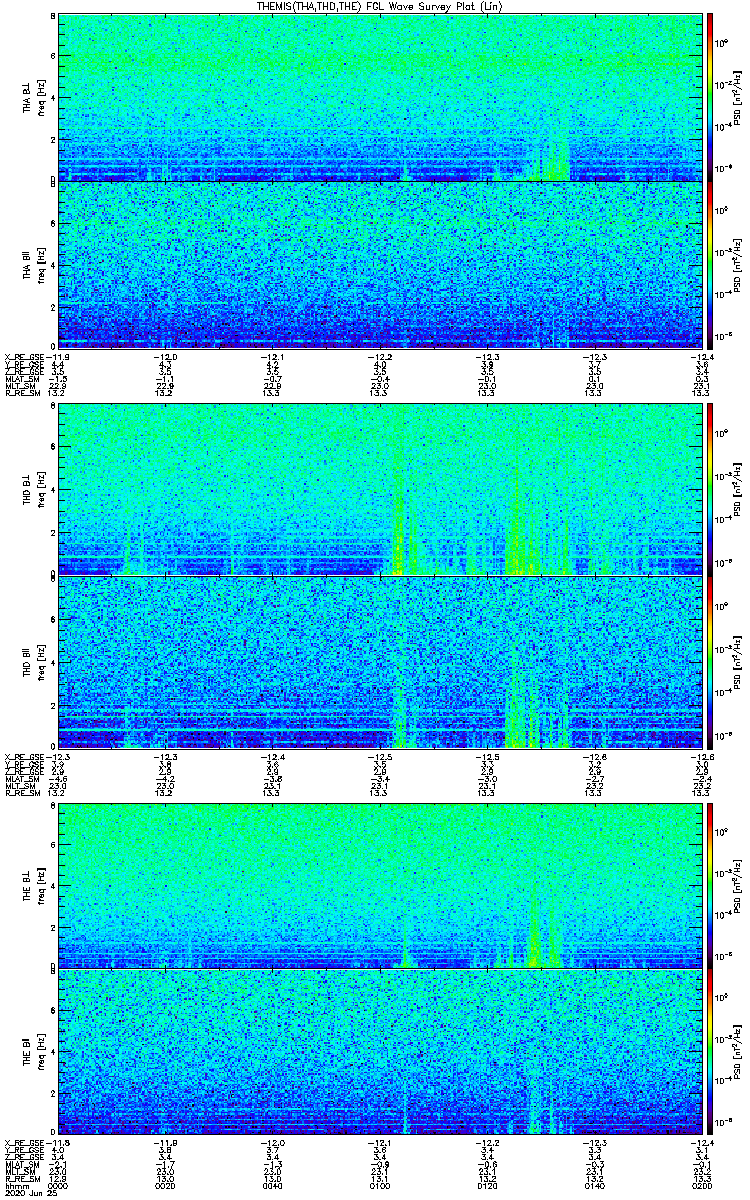Click the THD B-perpendicular spectrogram panel
The height and width of the screenshot is (1200, 750).
click(x=381, y=490)
